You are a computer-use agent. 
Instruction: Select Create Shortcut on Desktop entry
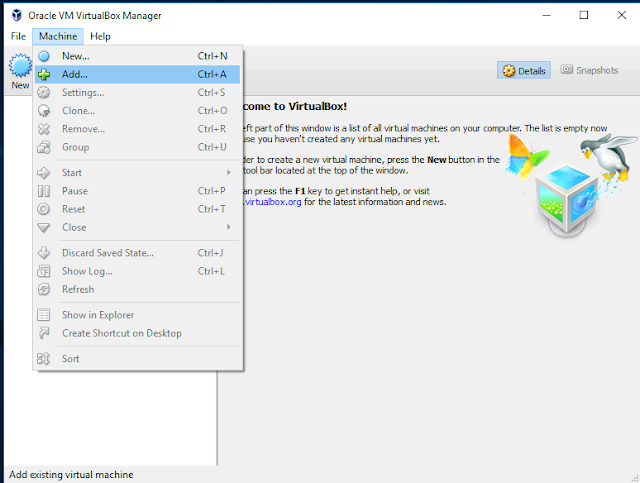[137, 333]
